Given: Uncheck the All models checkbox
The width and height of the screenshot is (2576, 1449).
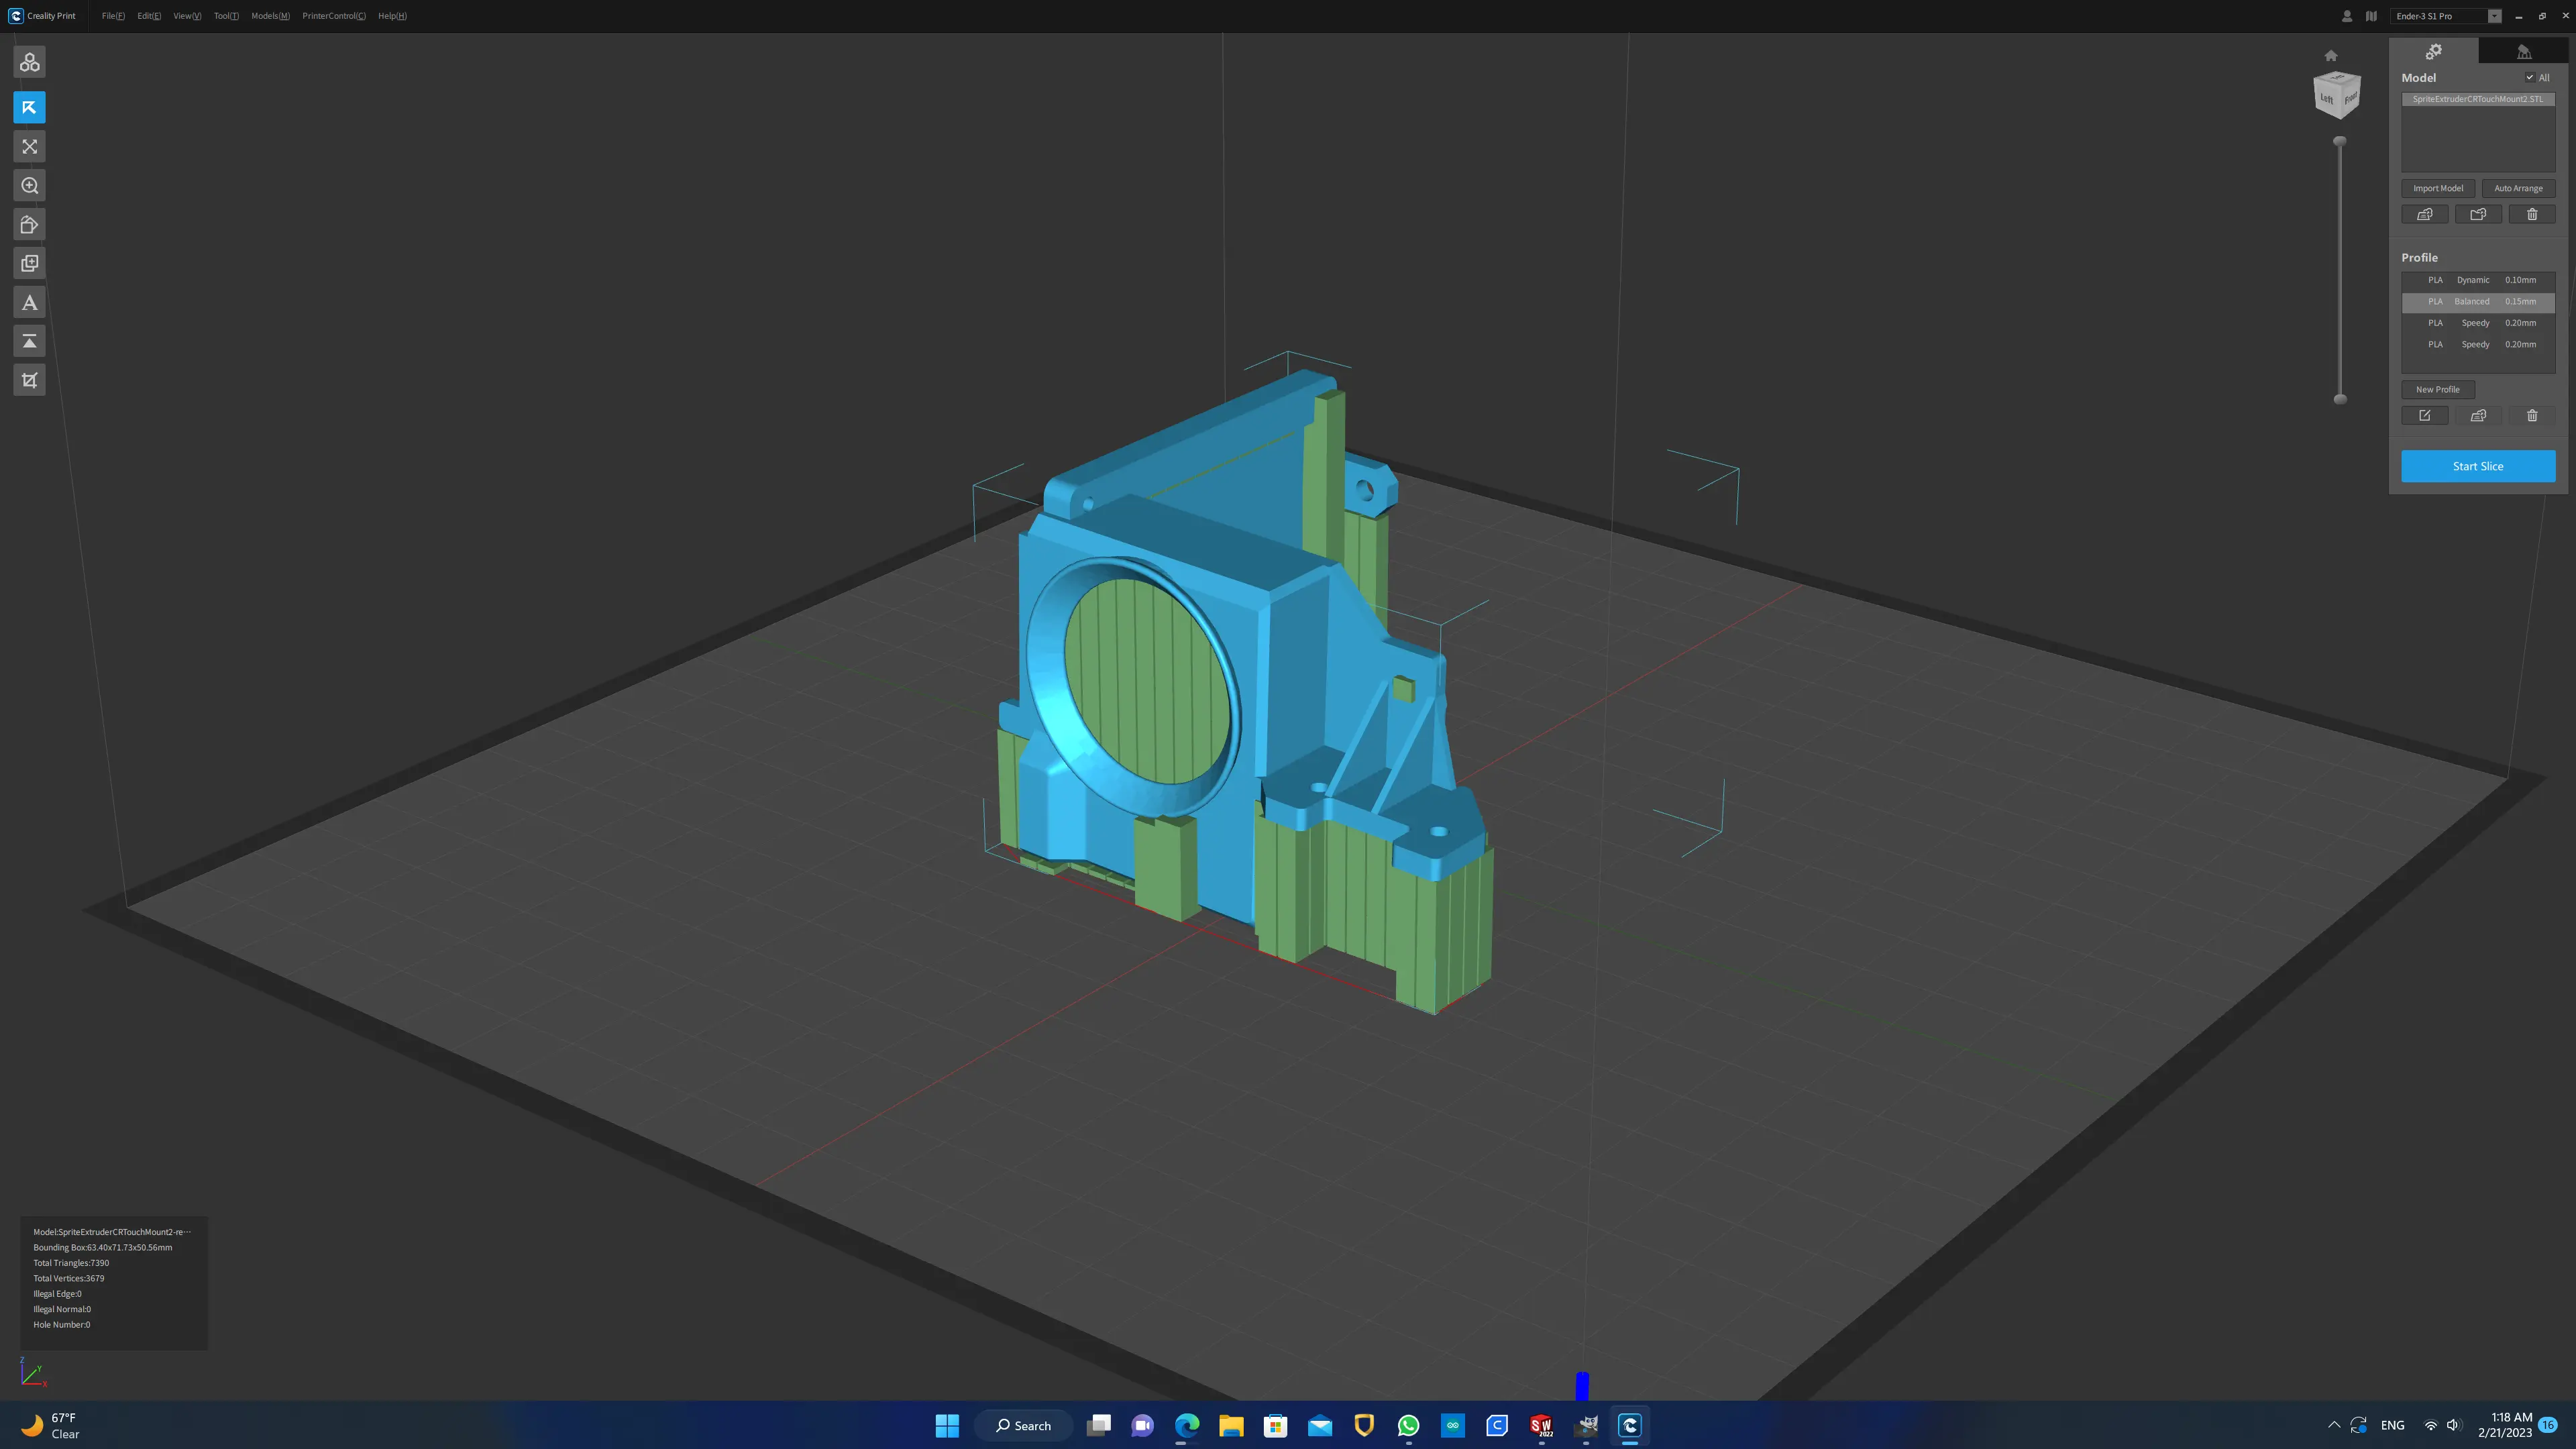Looking at the screenshot, I should [2530, 78].
